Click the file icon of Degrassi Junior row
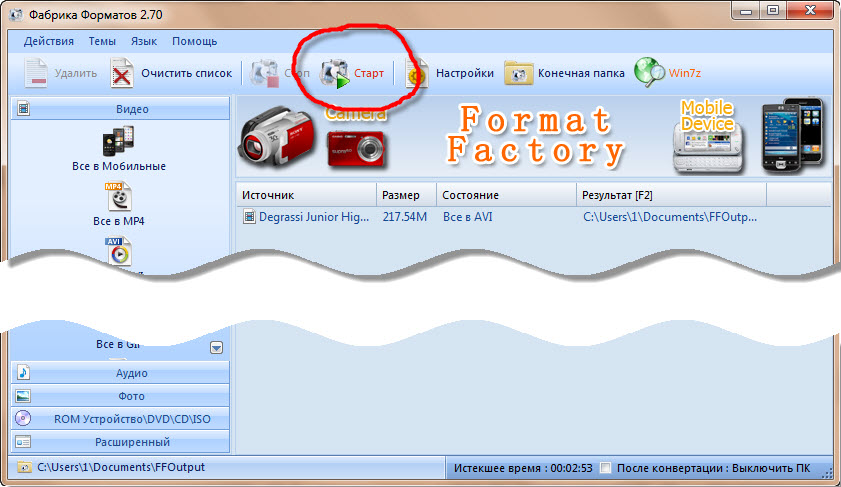 tap(249, 217)
